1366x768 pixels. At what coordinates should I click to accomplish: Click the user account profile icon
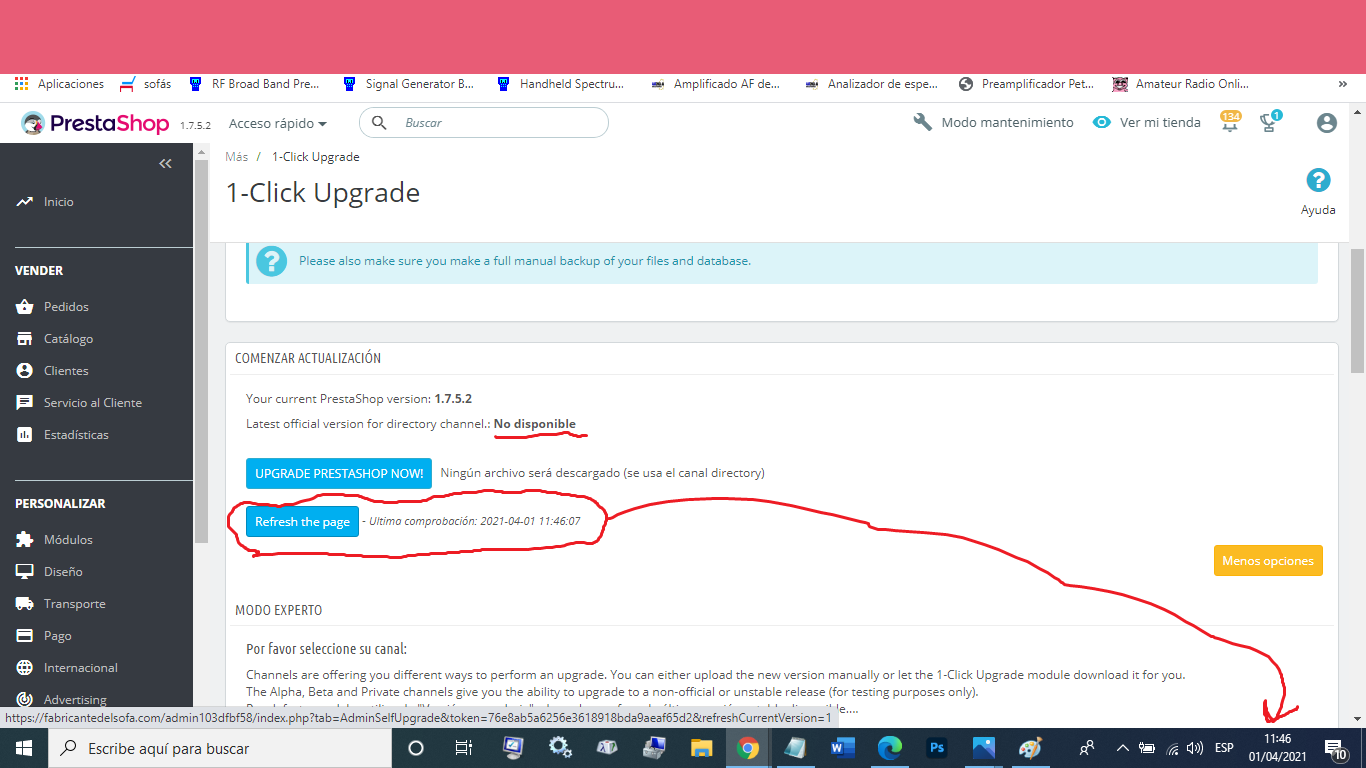point(1326,122)
